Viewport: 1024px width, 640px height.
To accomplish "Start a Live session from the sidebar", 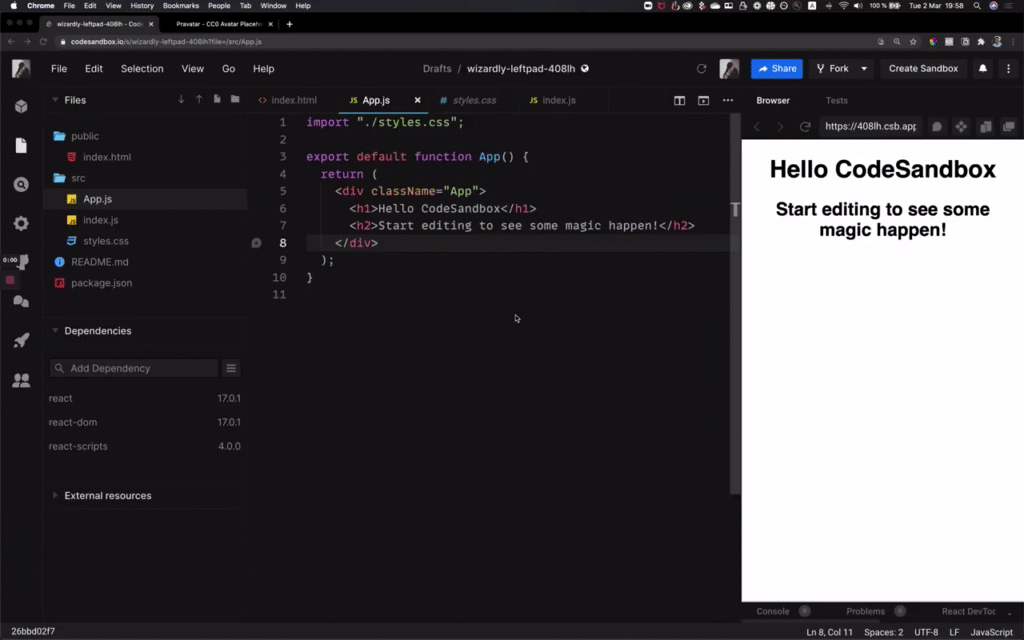I will [22, 261].
